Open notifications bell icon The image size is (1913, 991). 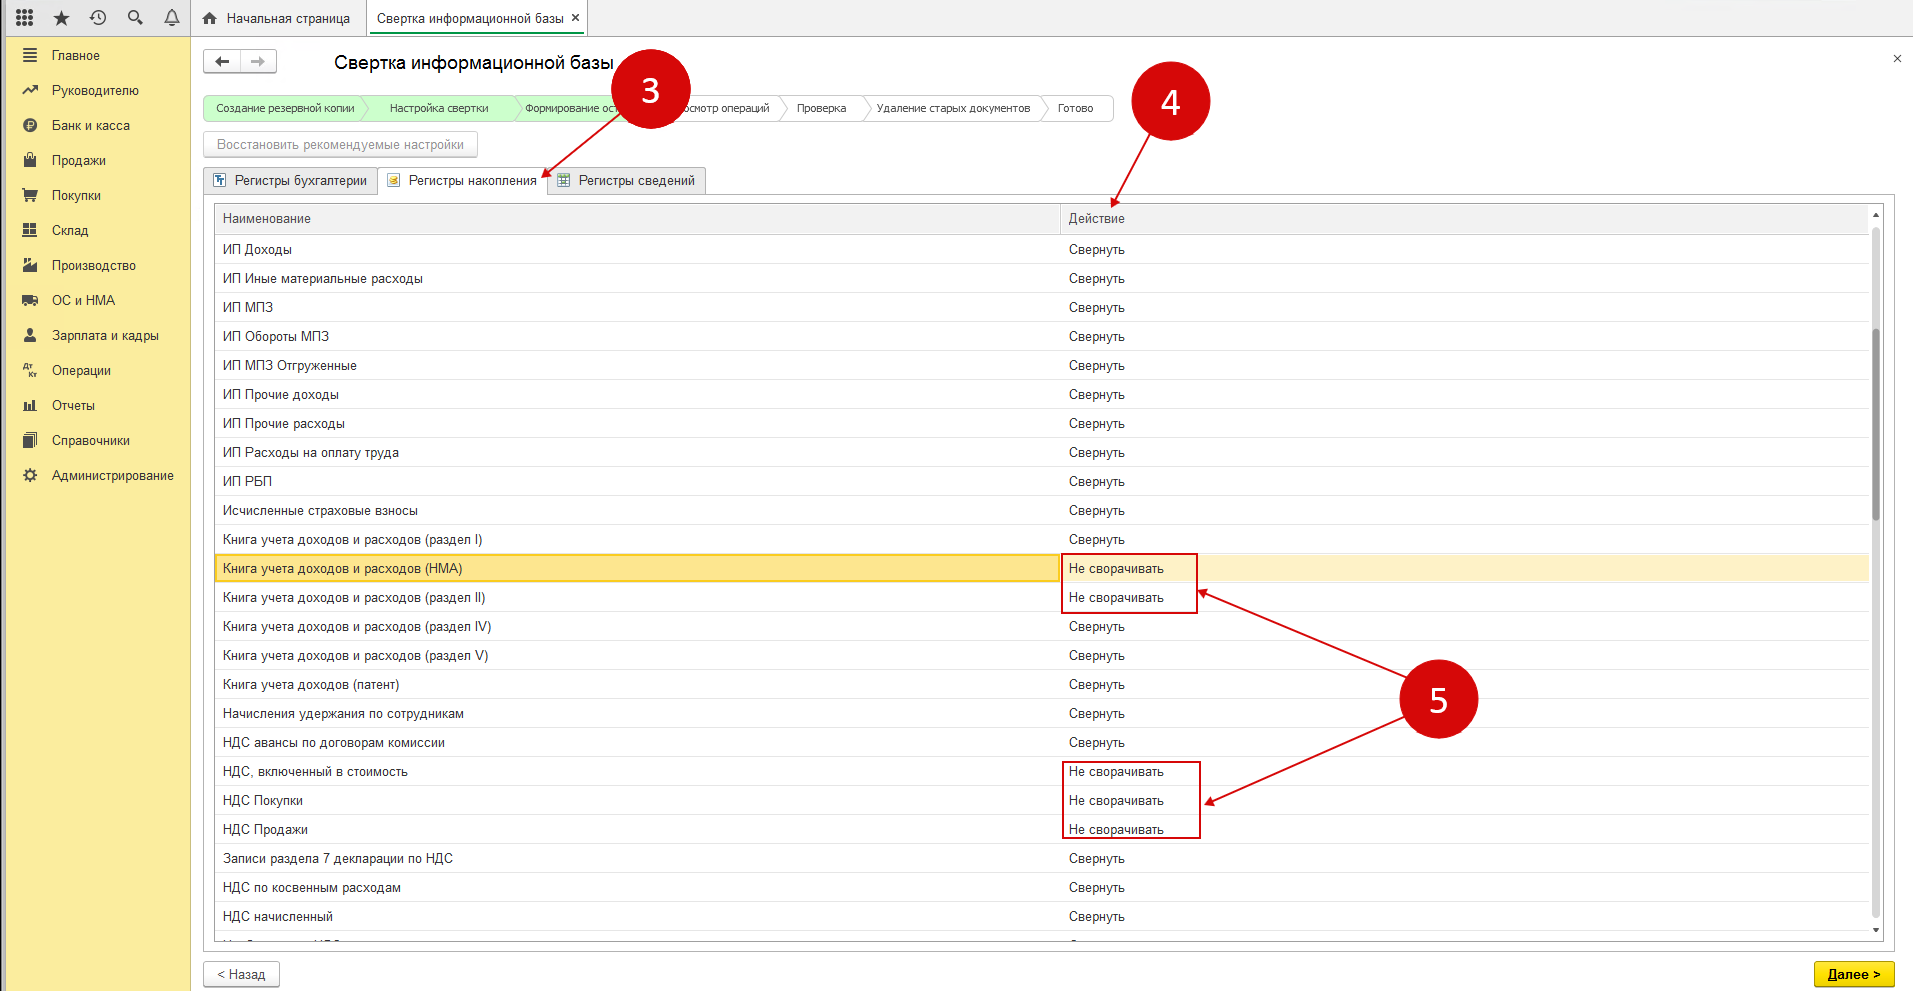pyautogui.click(x=172, y=18)
